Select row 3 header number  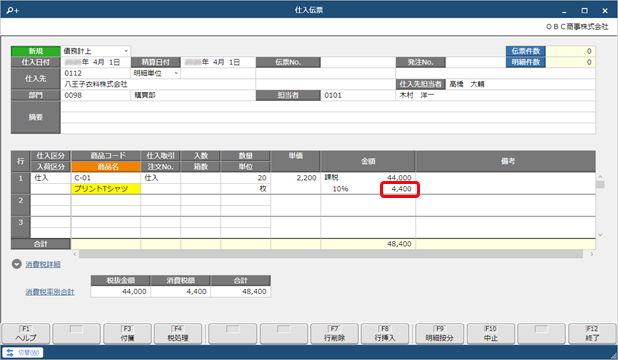pos(20,227)
